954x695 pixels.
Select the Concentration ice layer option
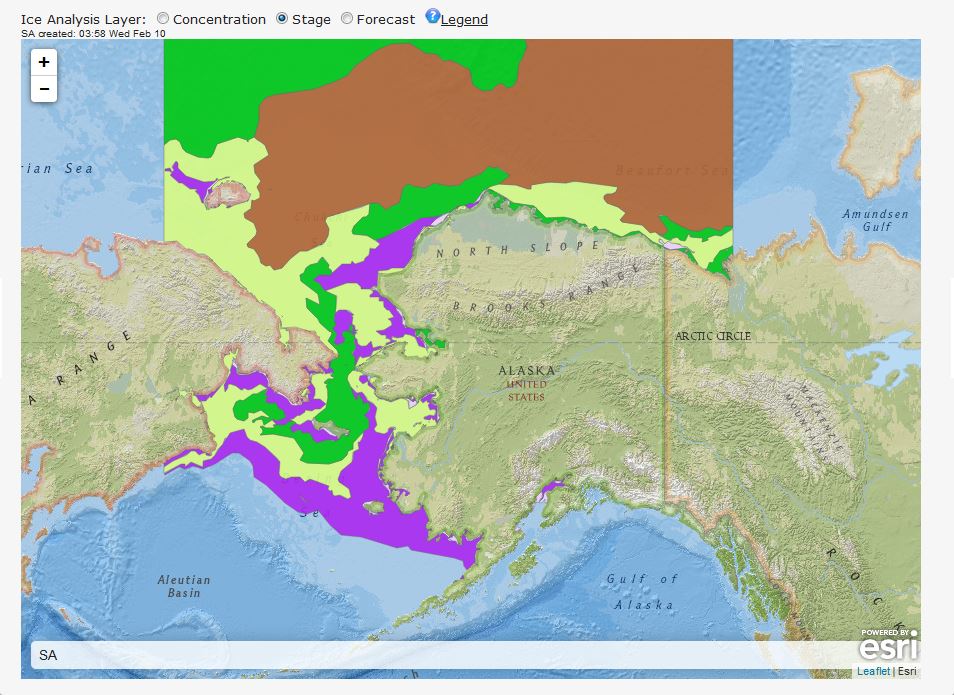(x=164, y=19)
